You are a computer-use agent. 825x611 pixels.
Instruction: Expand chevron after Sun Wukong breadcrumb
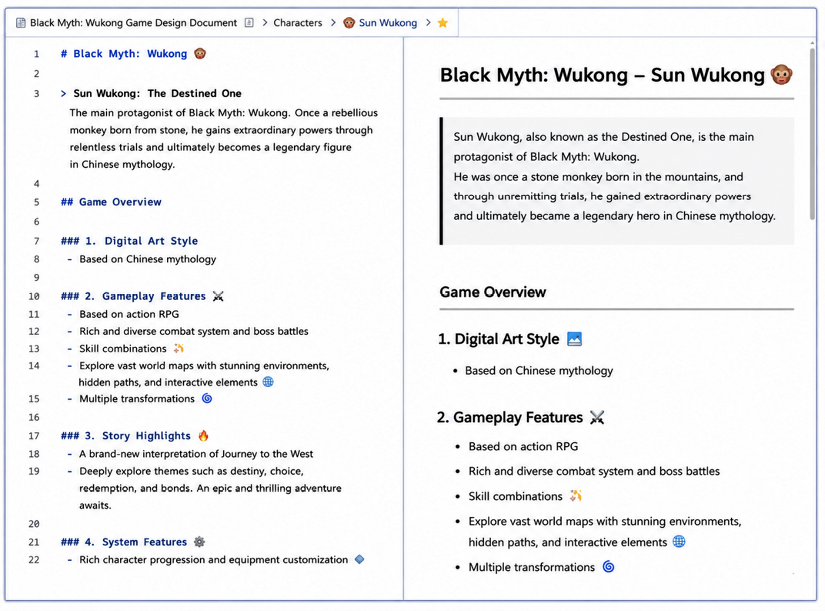[x=428, y=23]
